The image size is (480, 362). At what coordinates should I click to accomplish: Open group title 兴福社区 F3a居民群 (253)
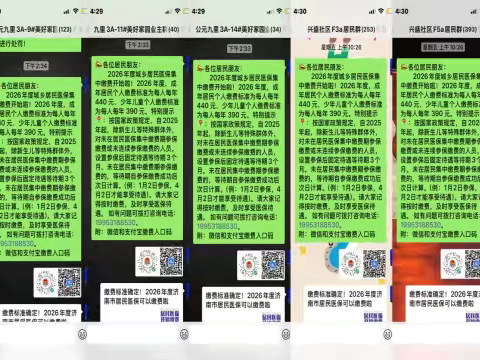tap(341, 29)
